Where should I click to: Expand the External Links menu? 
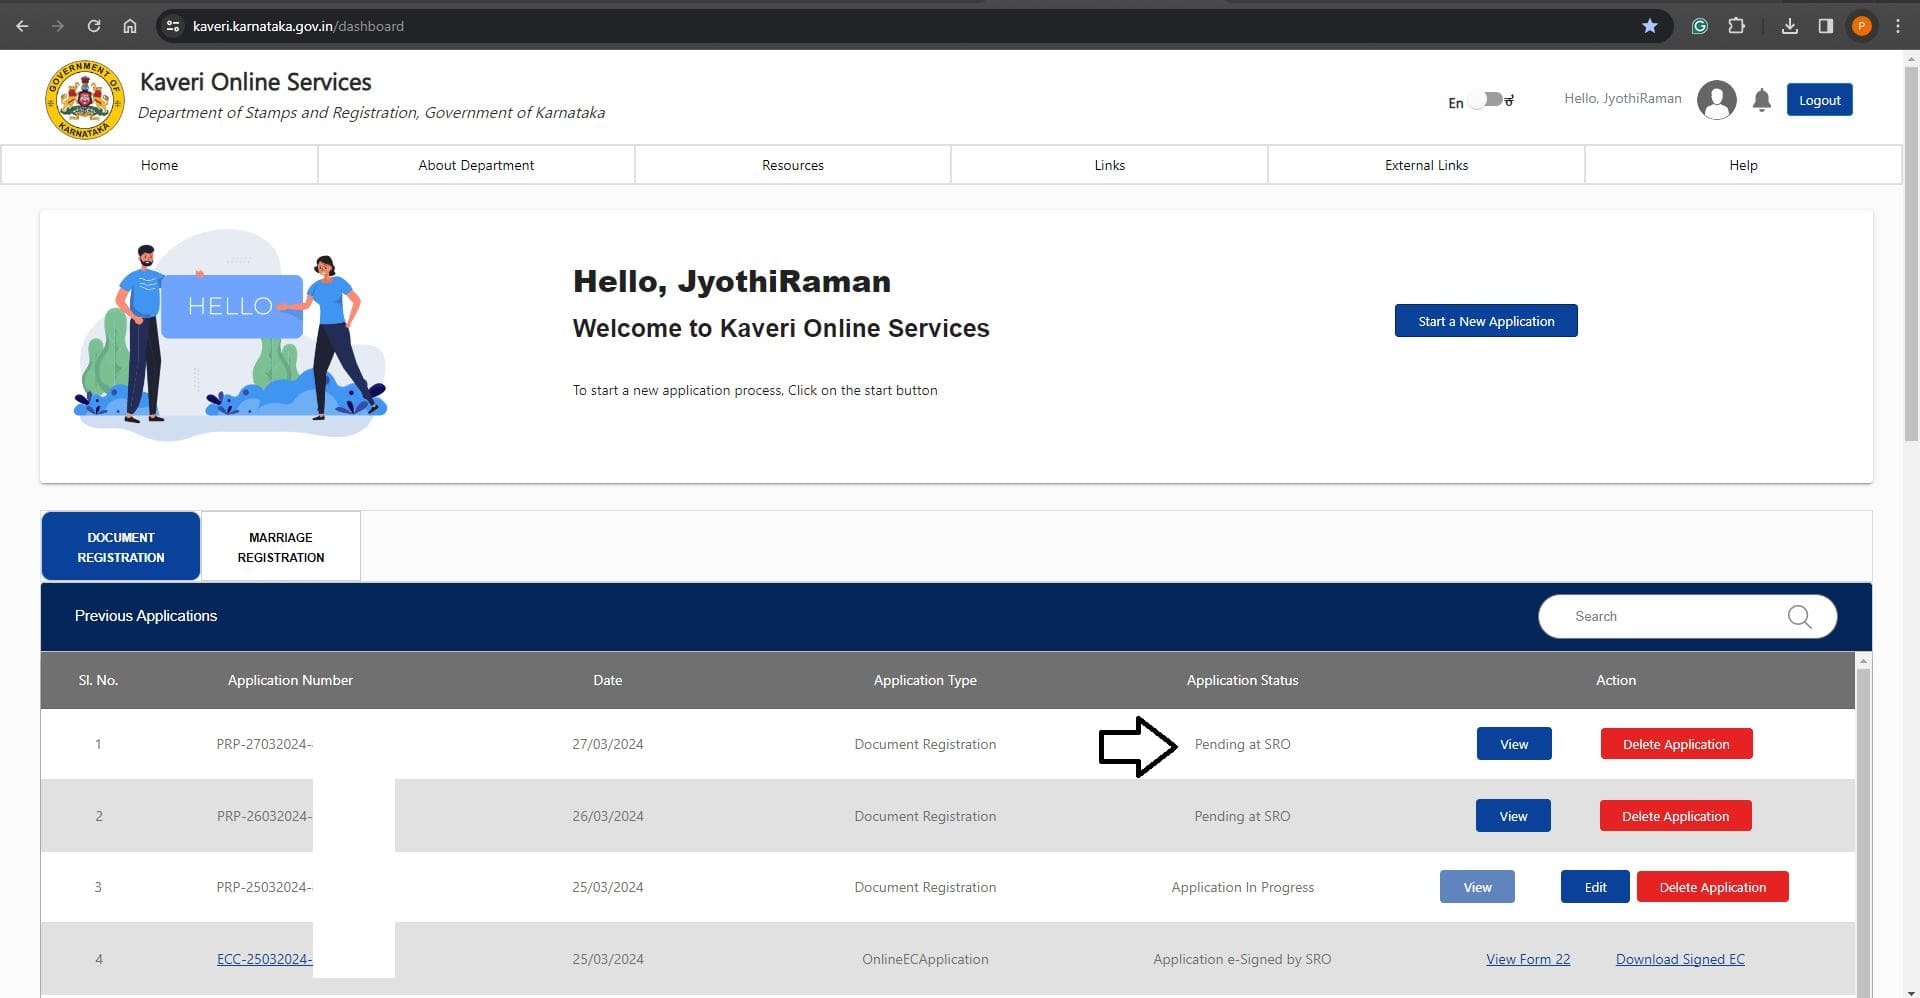[1426, 165]
